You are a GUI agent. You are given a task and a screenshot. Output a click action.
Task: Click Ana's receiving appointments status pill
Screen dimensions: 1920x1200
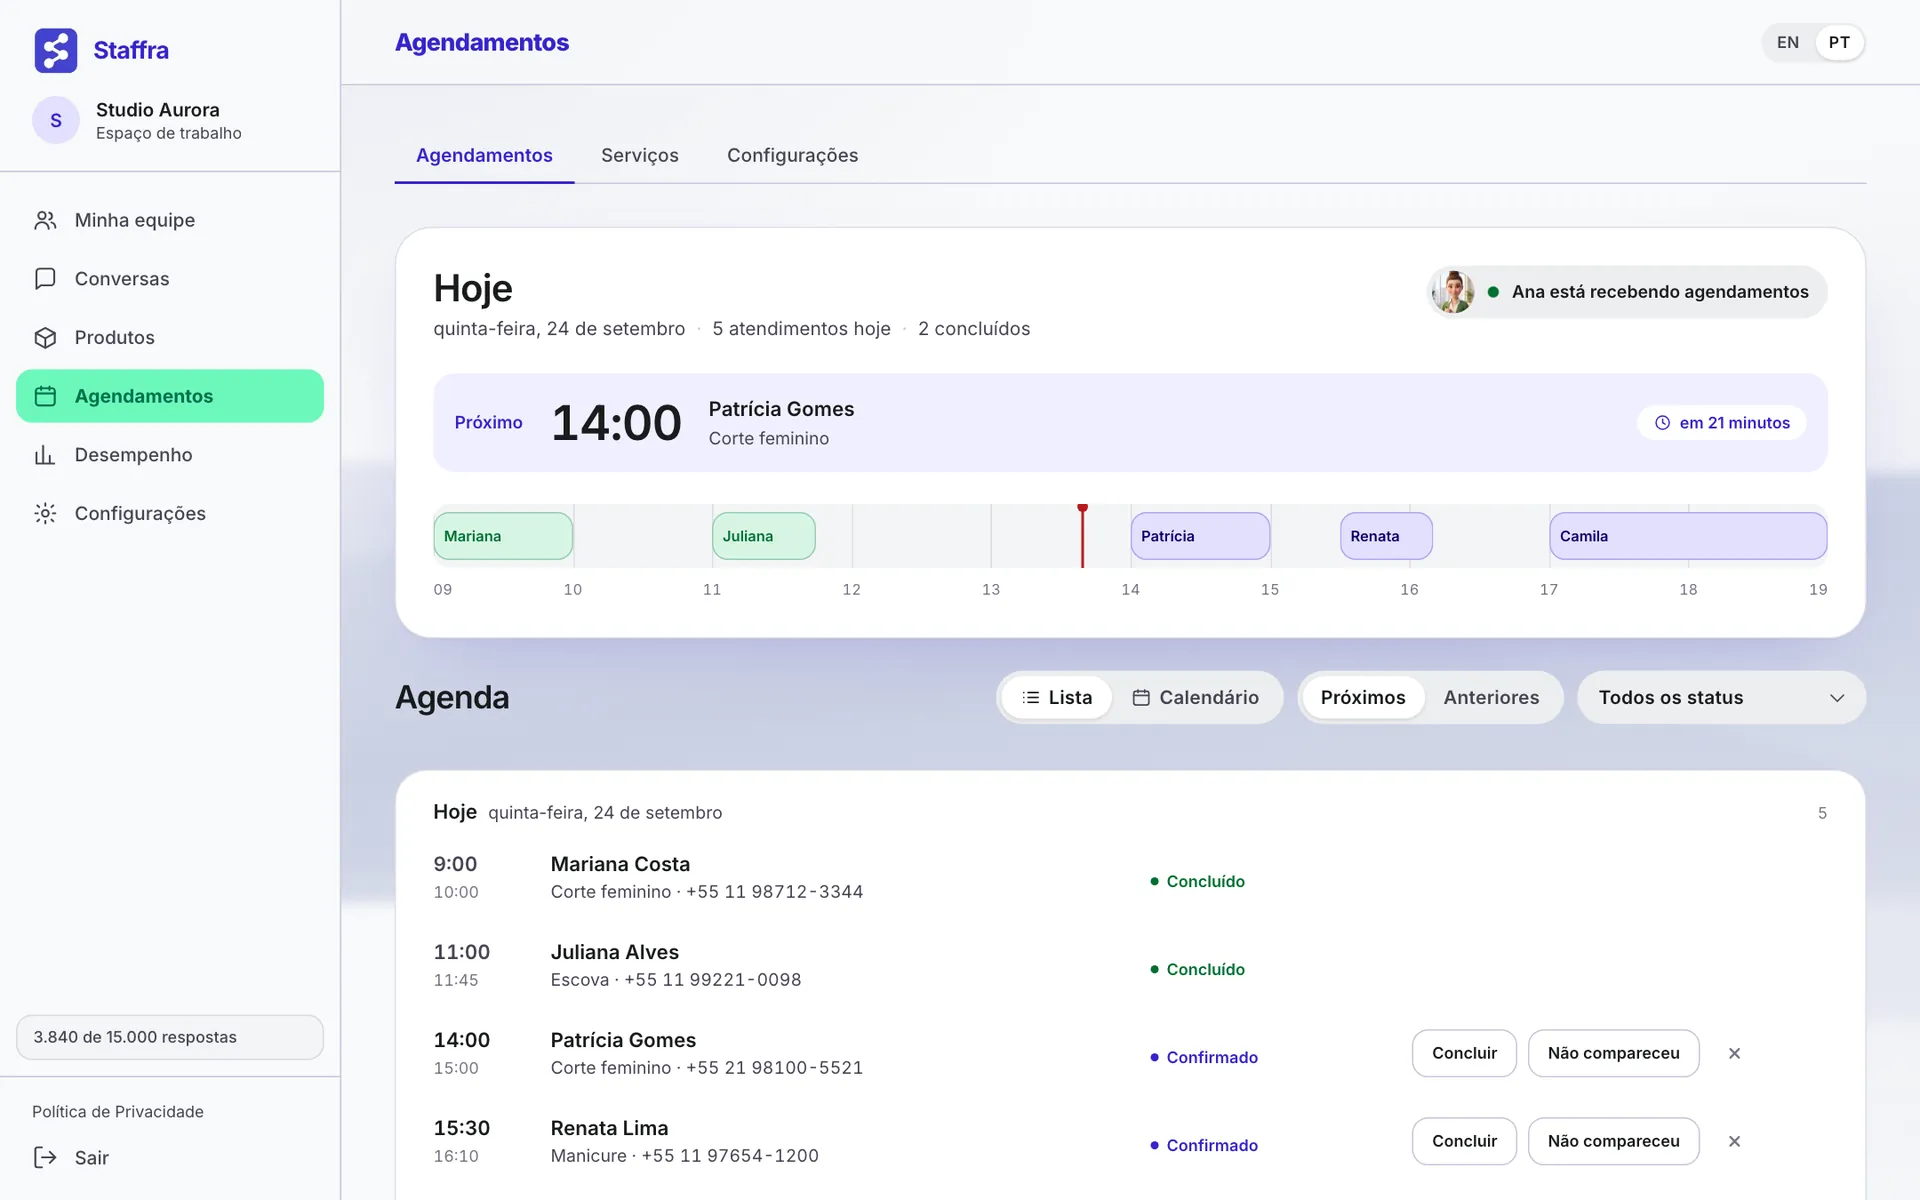pyautogui.click(x=1627, y=292)
